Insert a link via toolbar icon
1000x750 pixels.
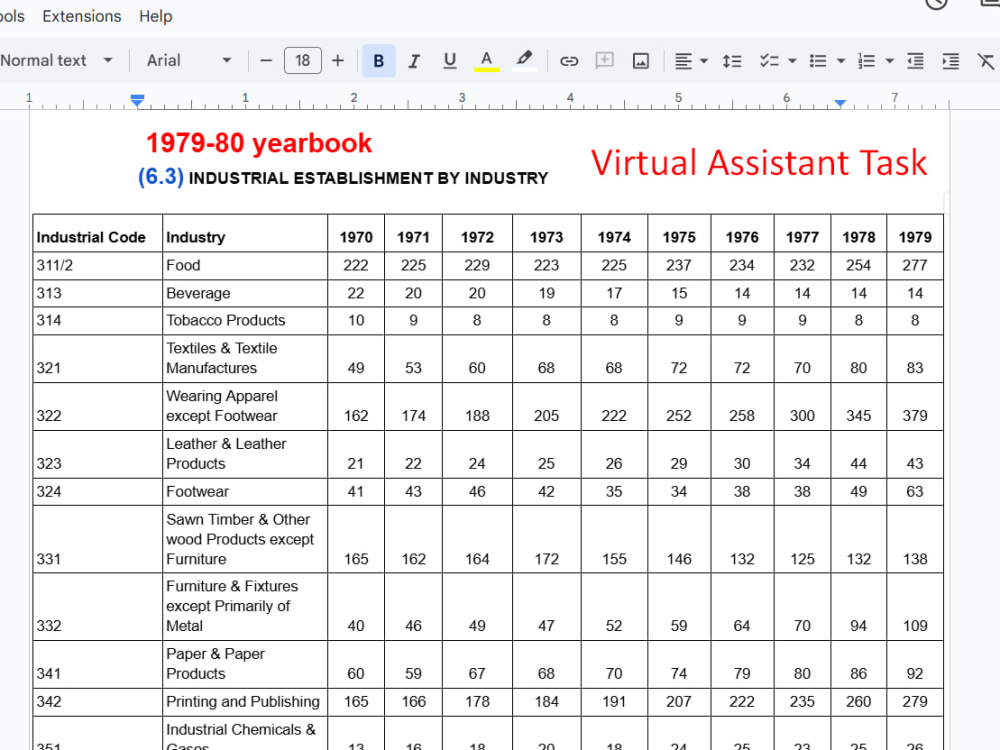point(569,61)
